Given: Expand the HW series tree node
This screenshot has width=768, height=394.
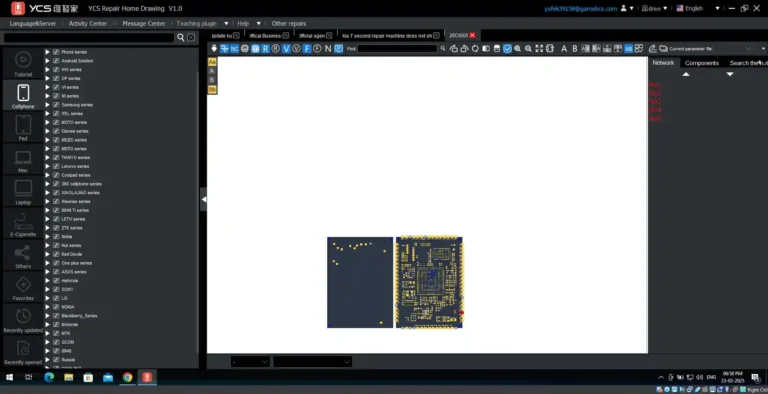Looking at the screenshot, I should click(48, 70).
